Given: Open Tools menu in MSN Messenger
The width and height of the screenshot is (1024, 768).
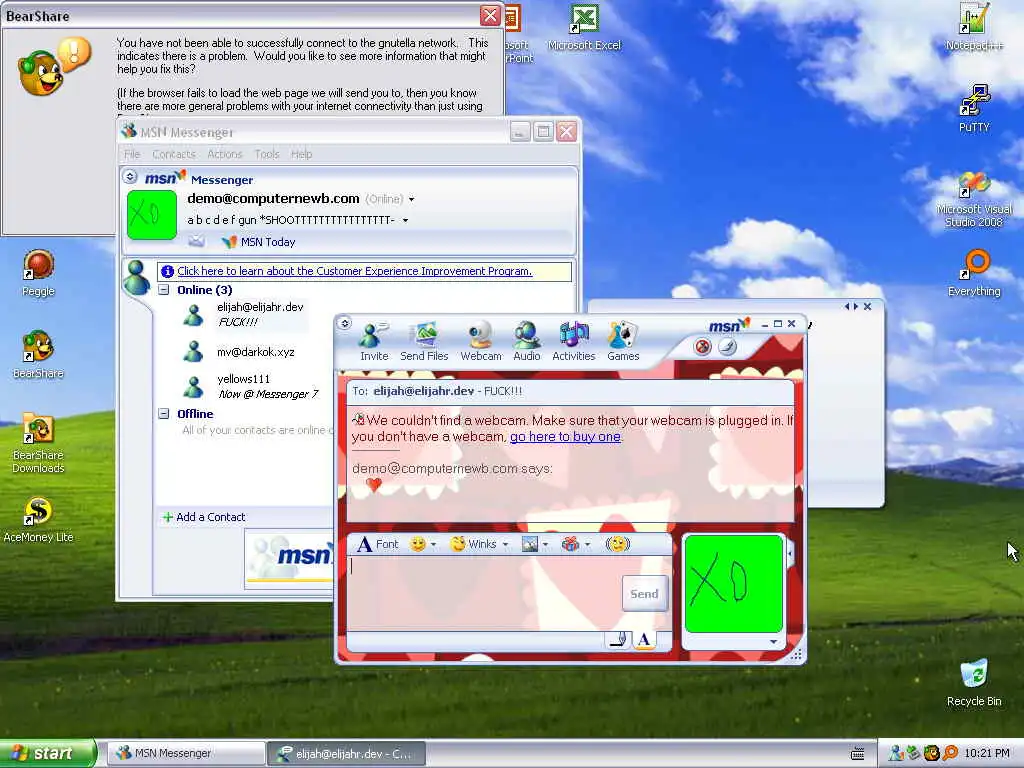Looking at the screenshot, I should pyautogui.click(x=266, y=154).
